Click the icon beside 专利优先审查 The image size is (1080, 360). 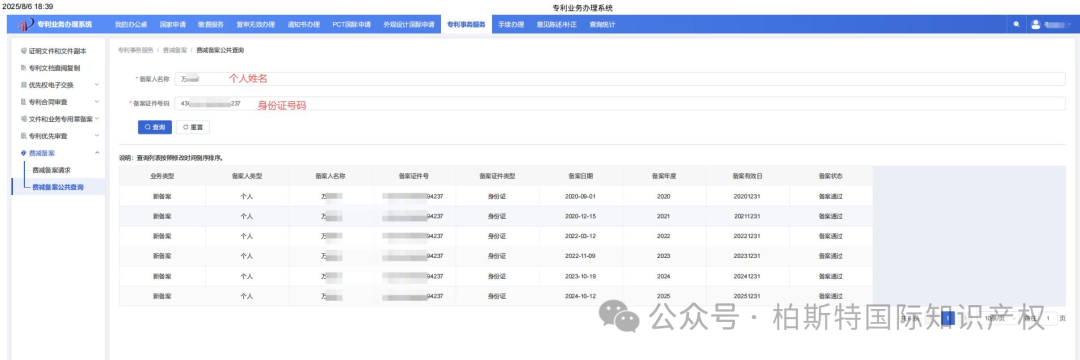(24, 136)
